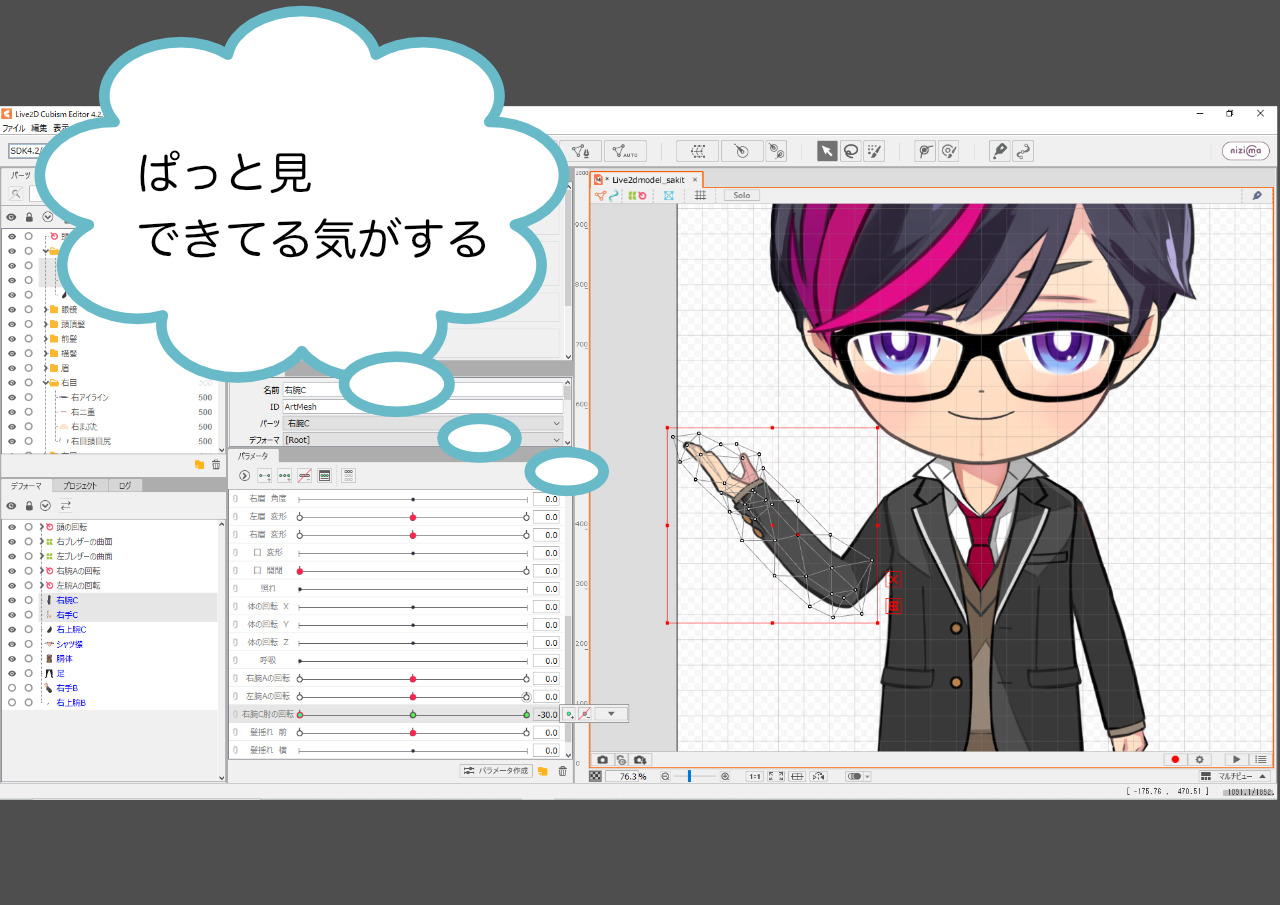Zoom out with minus magnifier
Viewport: 1280px width, 905px height.
[x=665, y=776]
